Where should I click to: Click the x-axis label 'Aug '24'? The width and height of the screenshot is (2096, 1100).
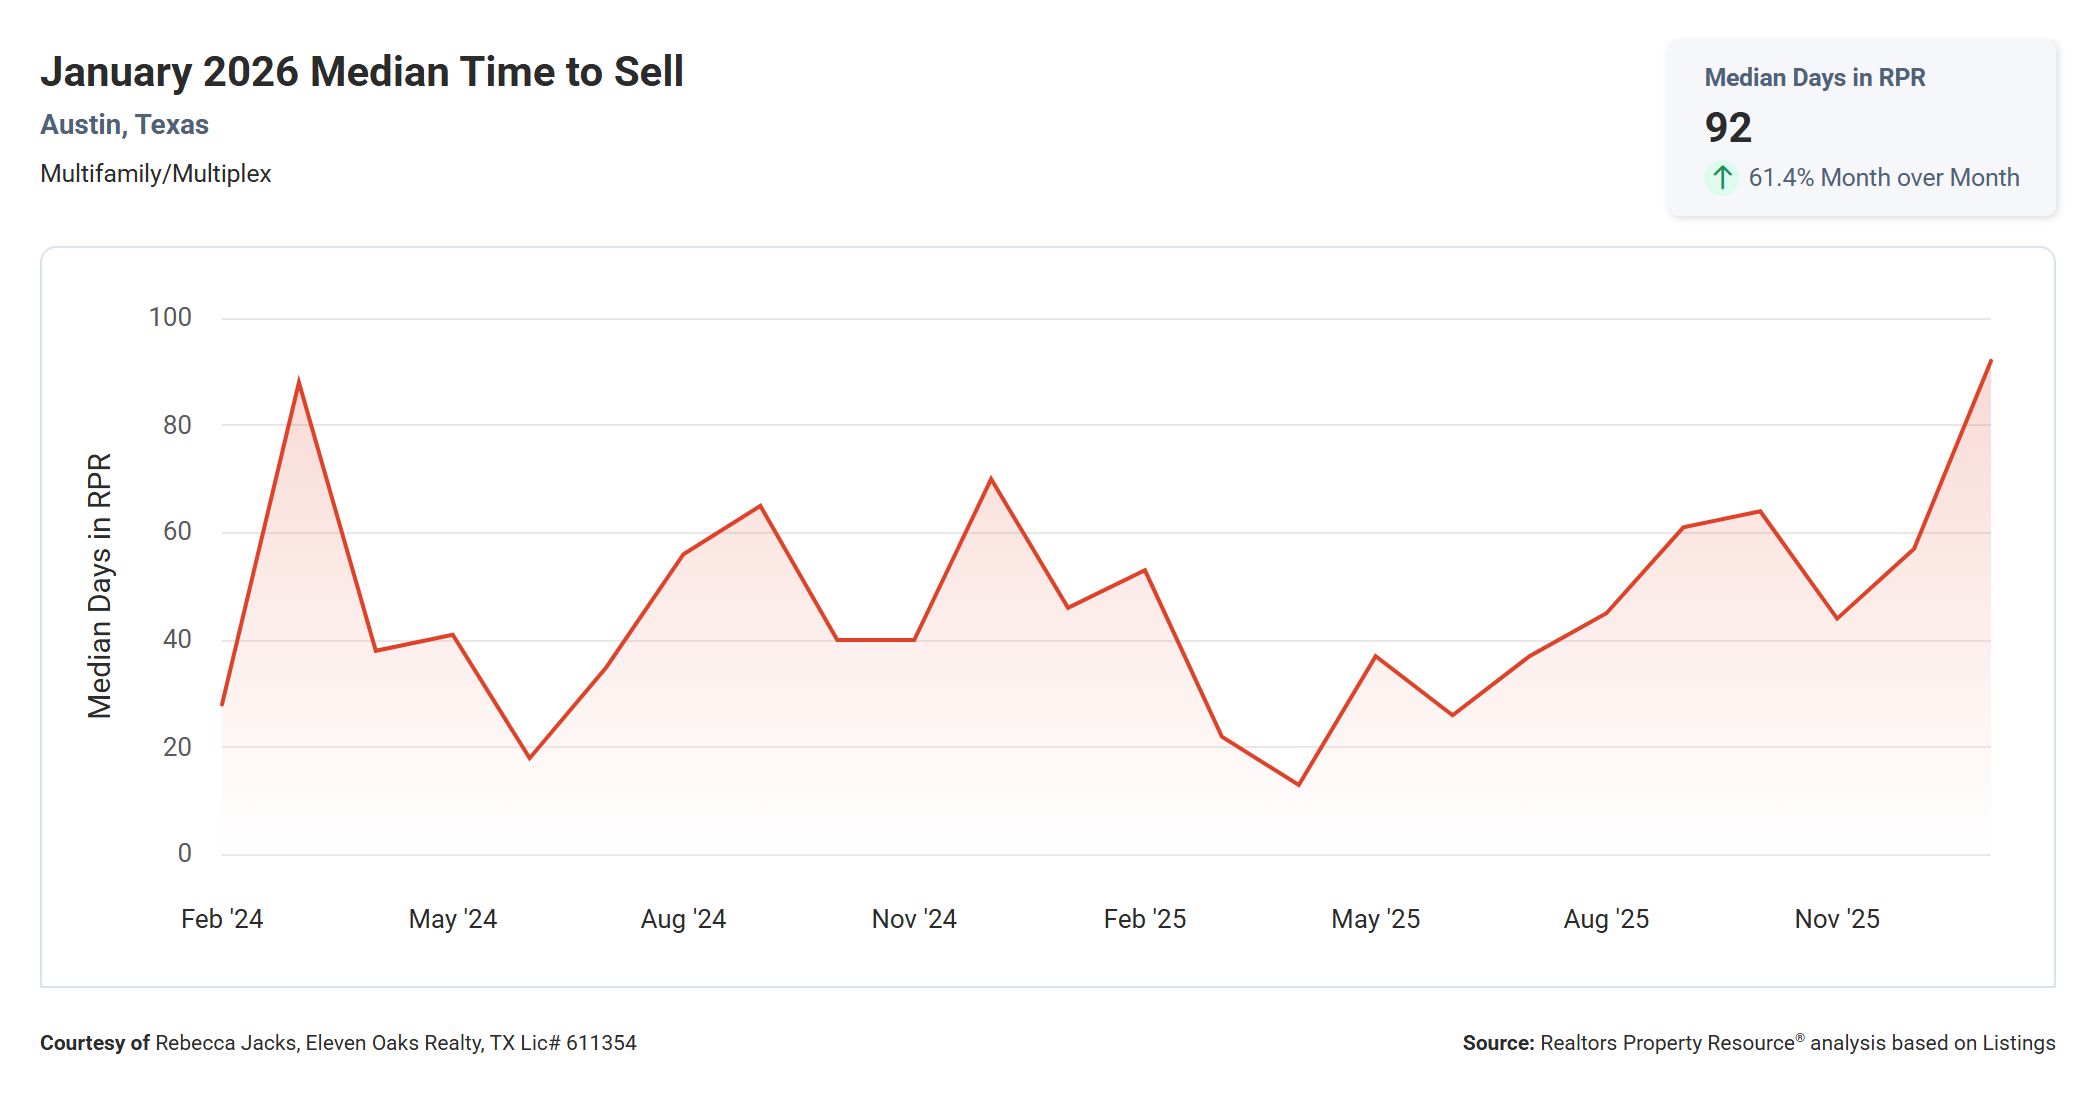click(683, 919)
